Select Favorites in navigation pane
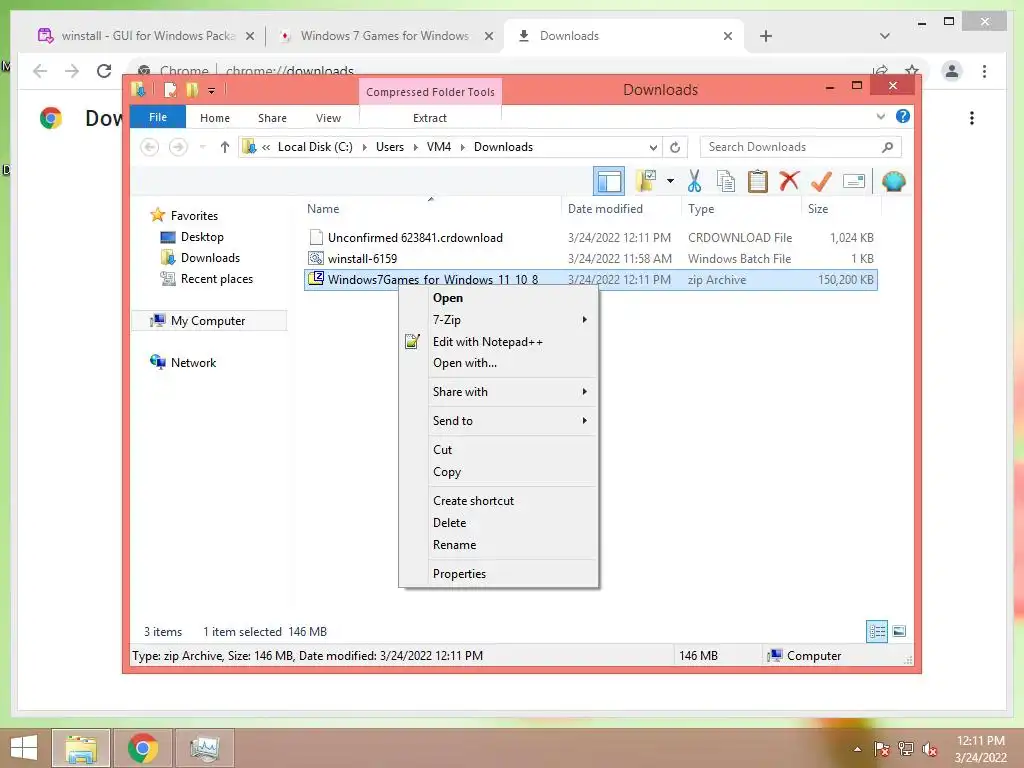The width and height of the screenshot is (1024, 768). point(184,215)
